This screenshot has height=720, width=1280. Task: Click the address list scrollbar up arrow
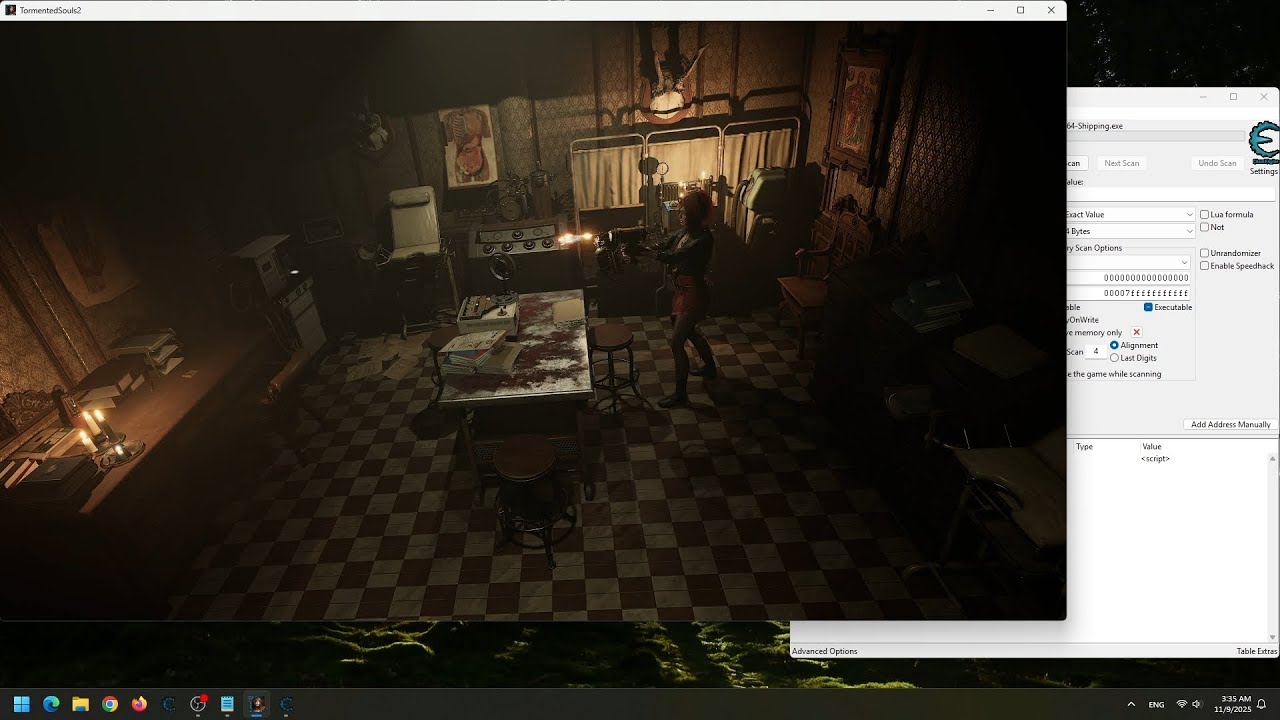[1273, 459]
